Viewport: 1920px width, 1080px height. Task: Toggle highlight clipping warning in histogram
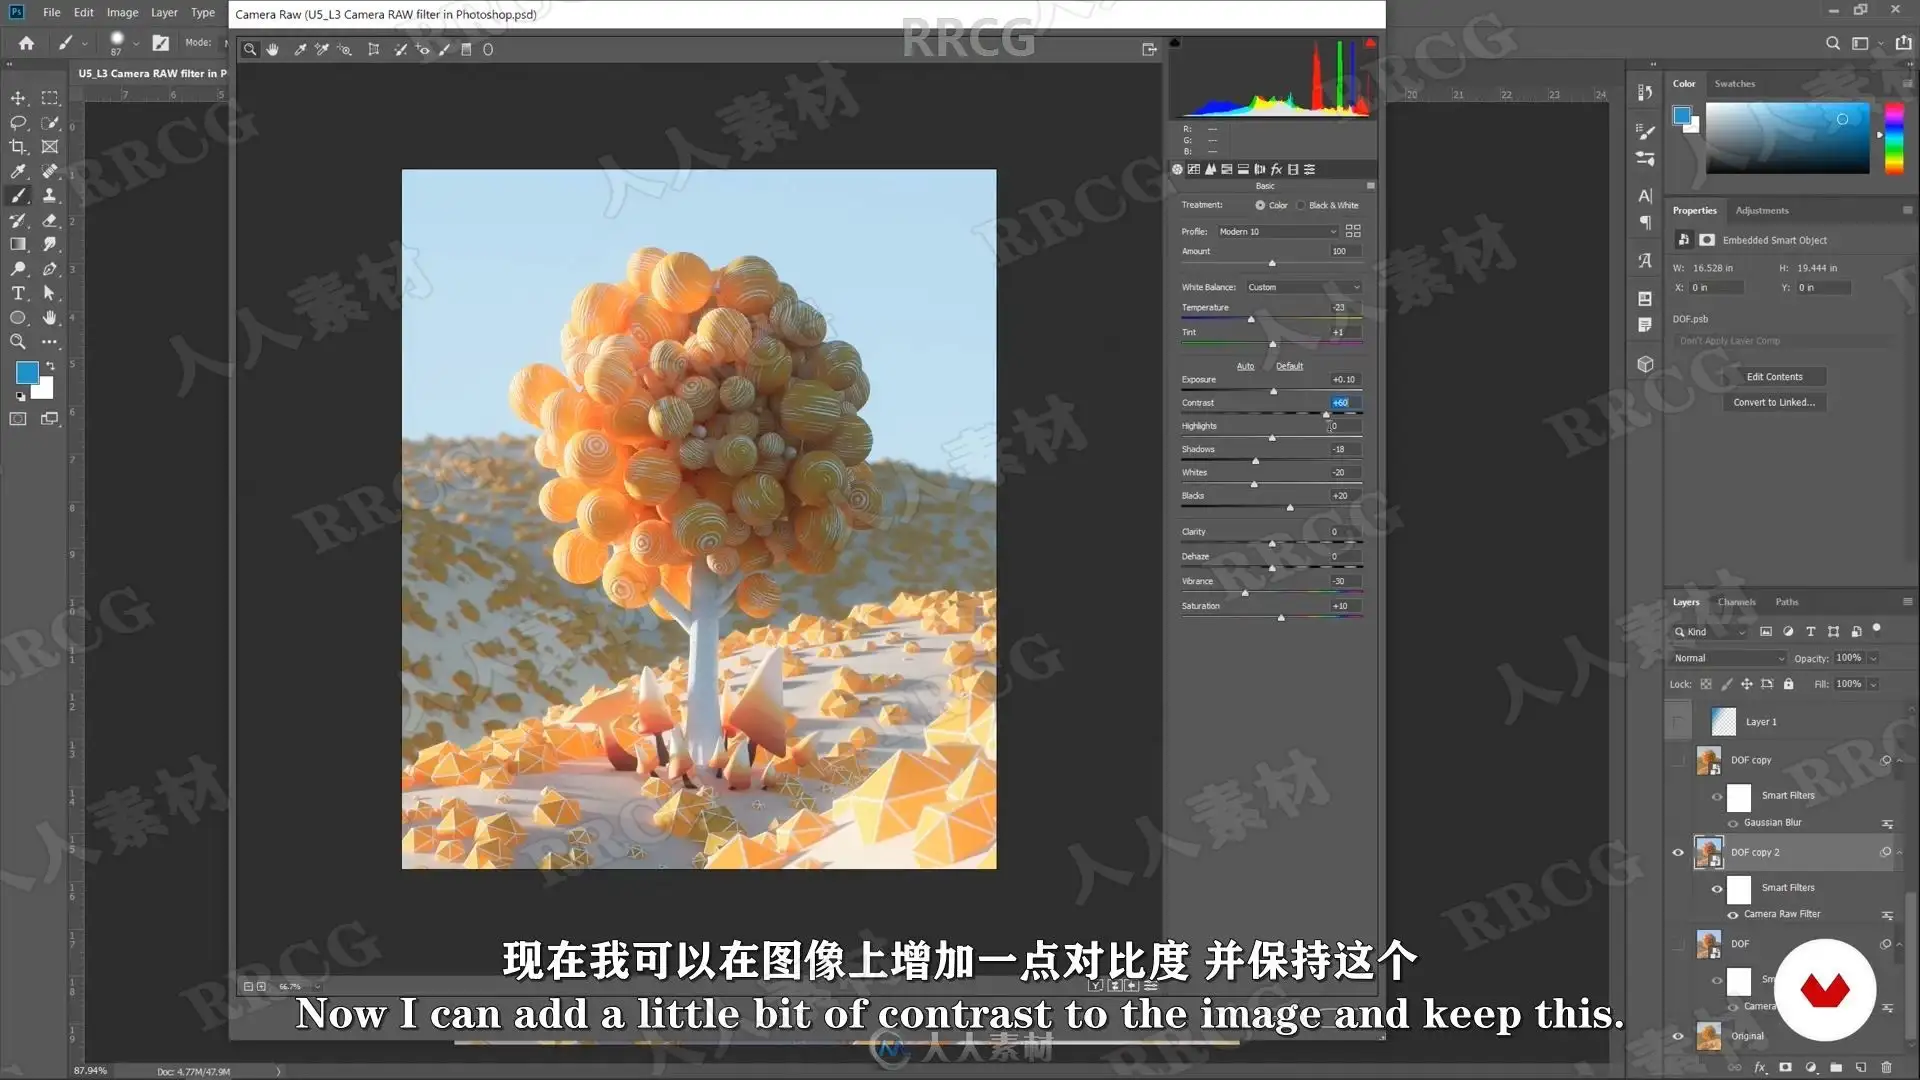1370,43
